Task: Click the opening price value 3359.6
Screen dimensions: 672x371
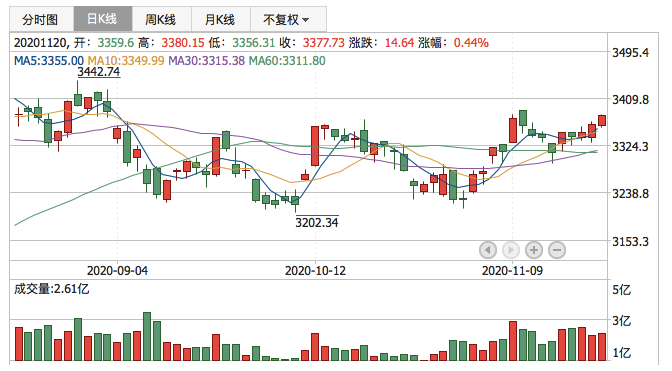Action: tap(116, 43)
